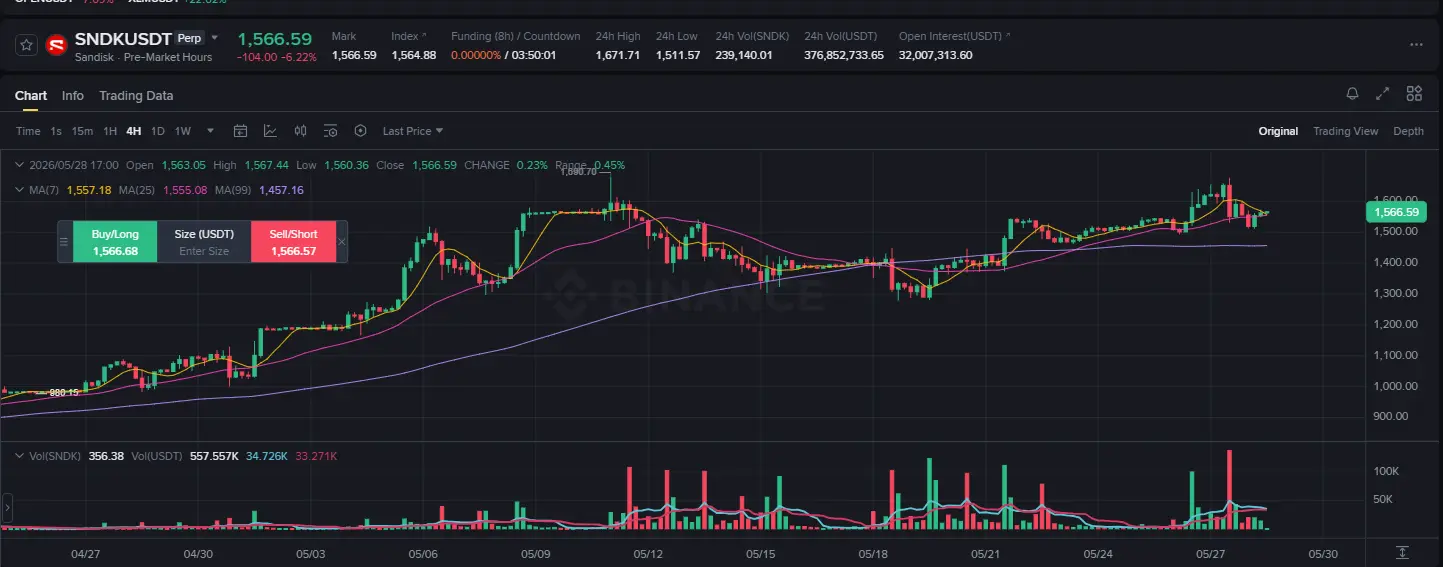Select the Time line chart interval
1443x567 pixels.
coord(28,131)
